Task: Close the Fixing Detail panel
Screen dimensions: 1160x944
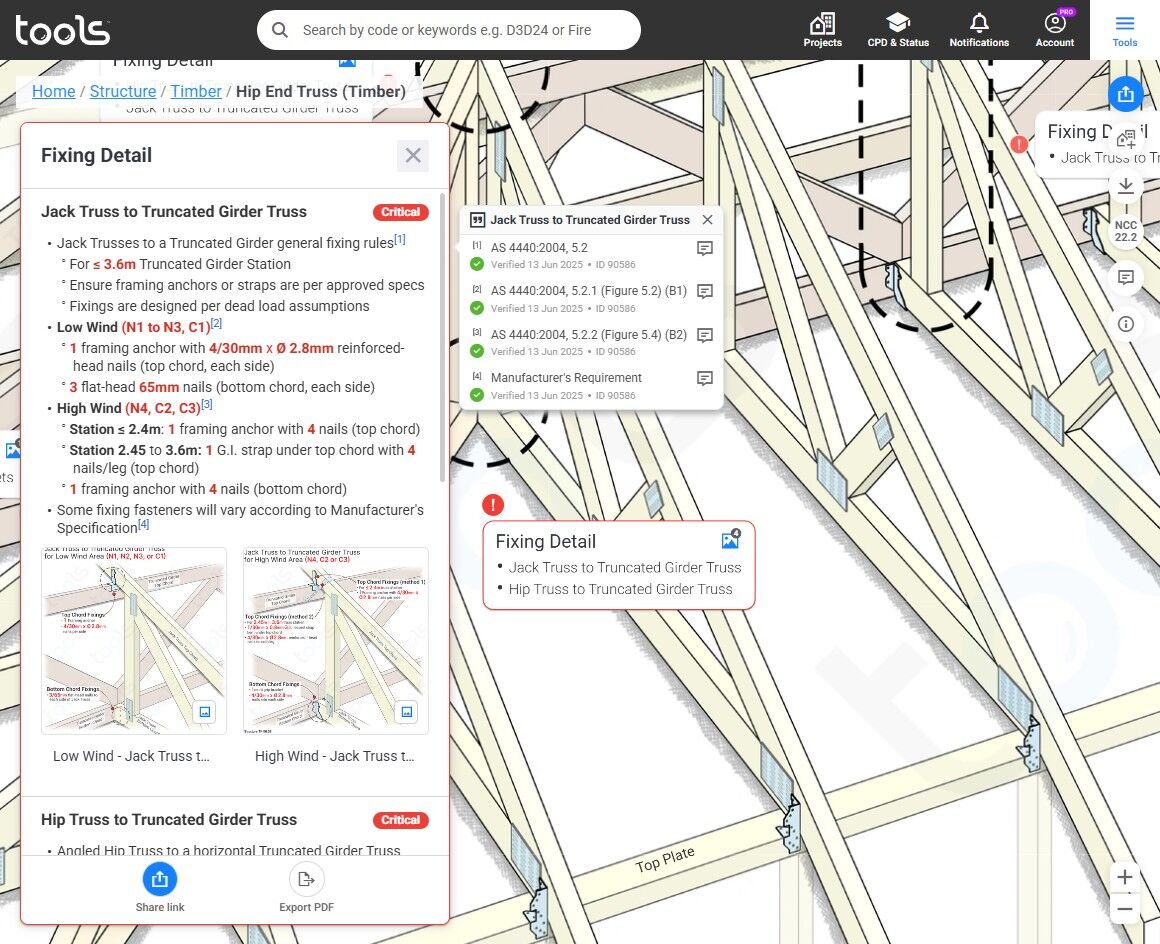Action: click(x=412, y=156)
